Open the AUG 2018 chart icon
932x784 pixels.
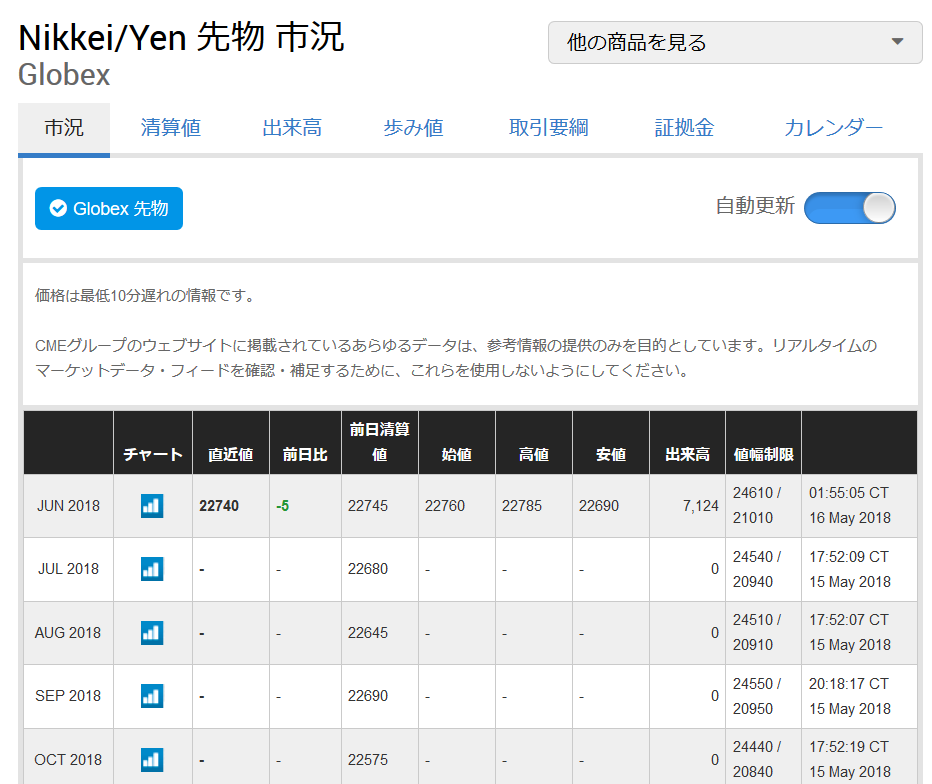152,632
